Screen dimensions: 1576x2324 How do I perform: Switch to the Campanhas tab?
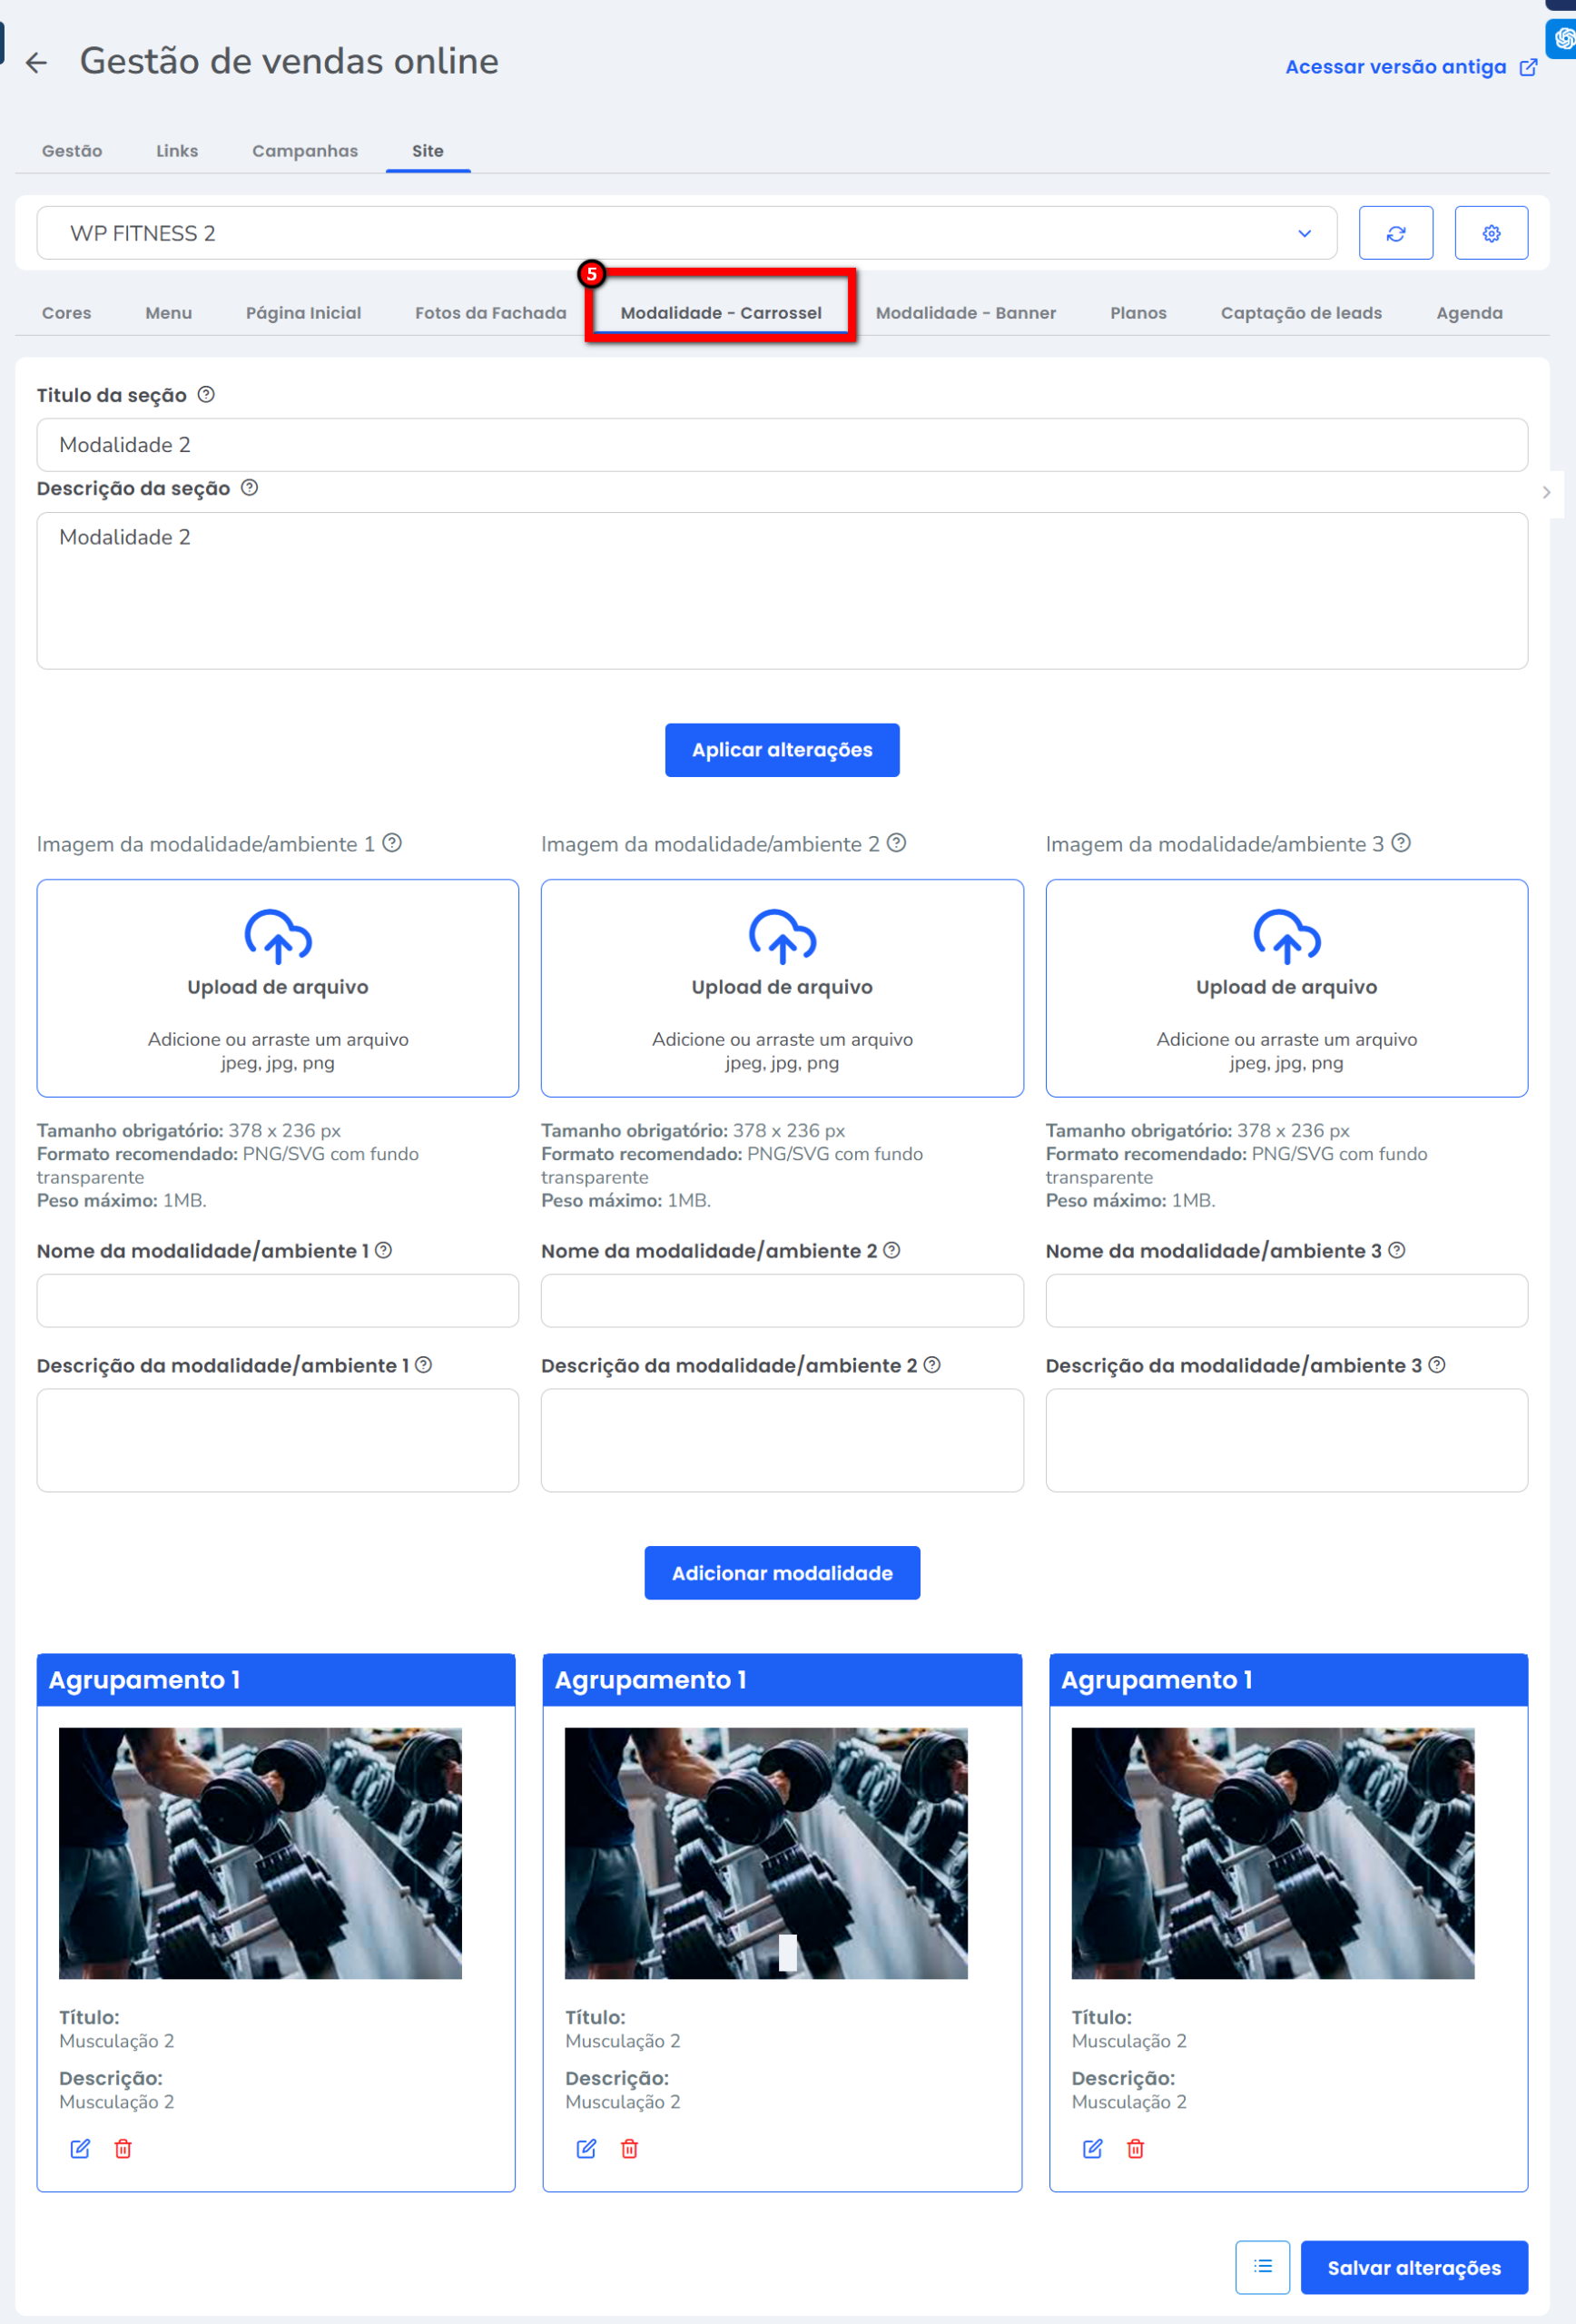click(x=305, y=151)
